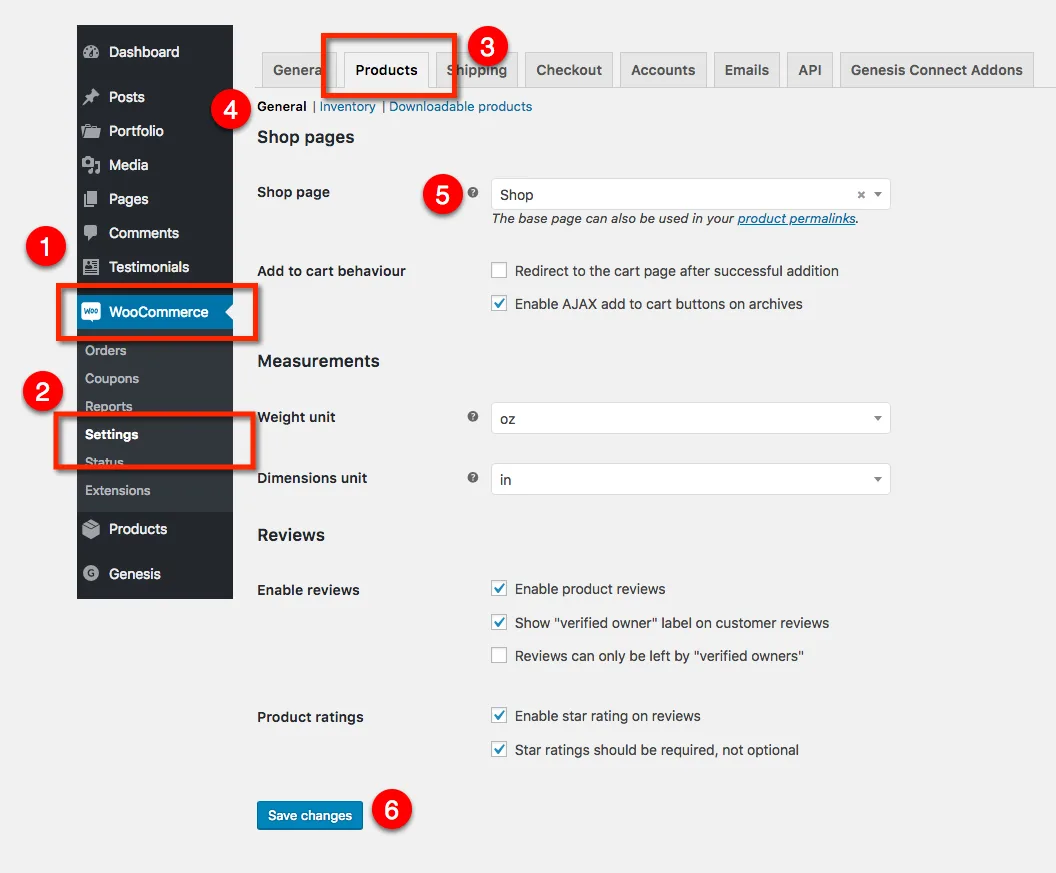1056x873 pixels.
Task: Open Coupons under WooCommerce
Action: pos(112,379)
